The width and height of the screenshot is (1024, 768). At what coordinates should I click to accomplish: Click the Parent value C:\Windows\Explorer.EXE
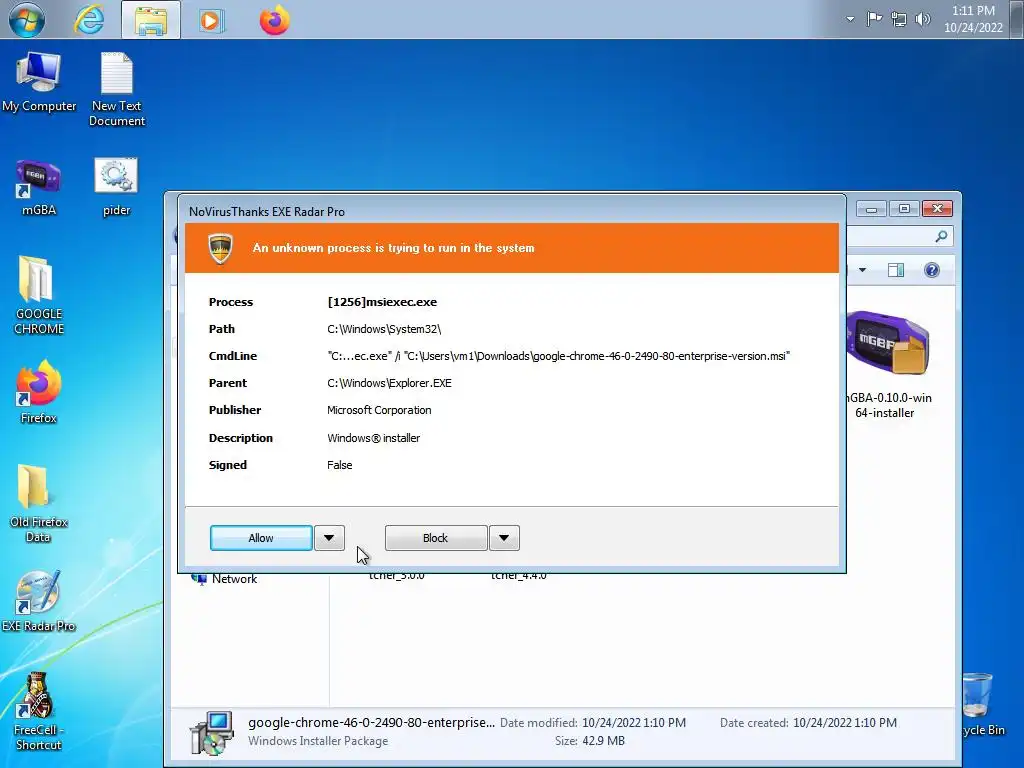(x=389, y=383)
